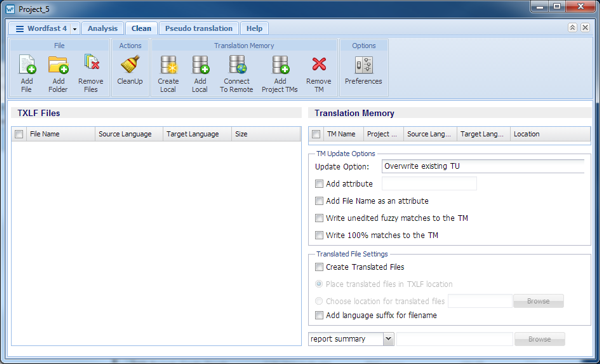The height and width of the screenshot is (364, 600).
Task: Click the Add Project TMs icon
Action: click(x=280, y=65)
